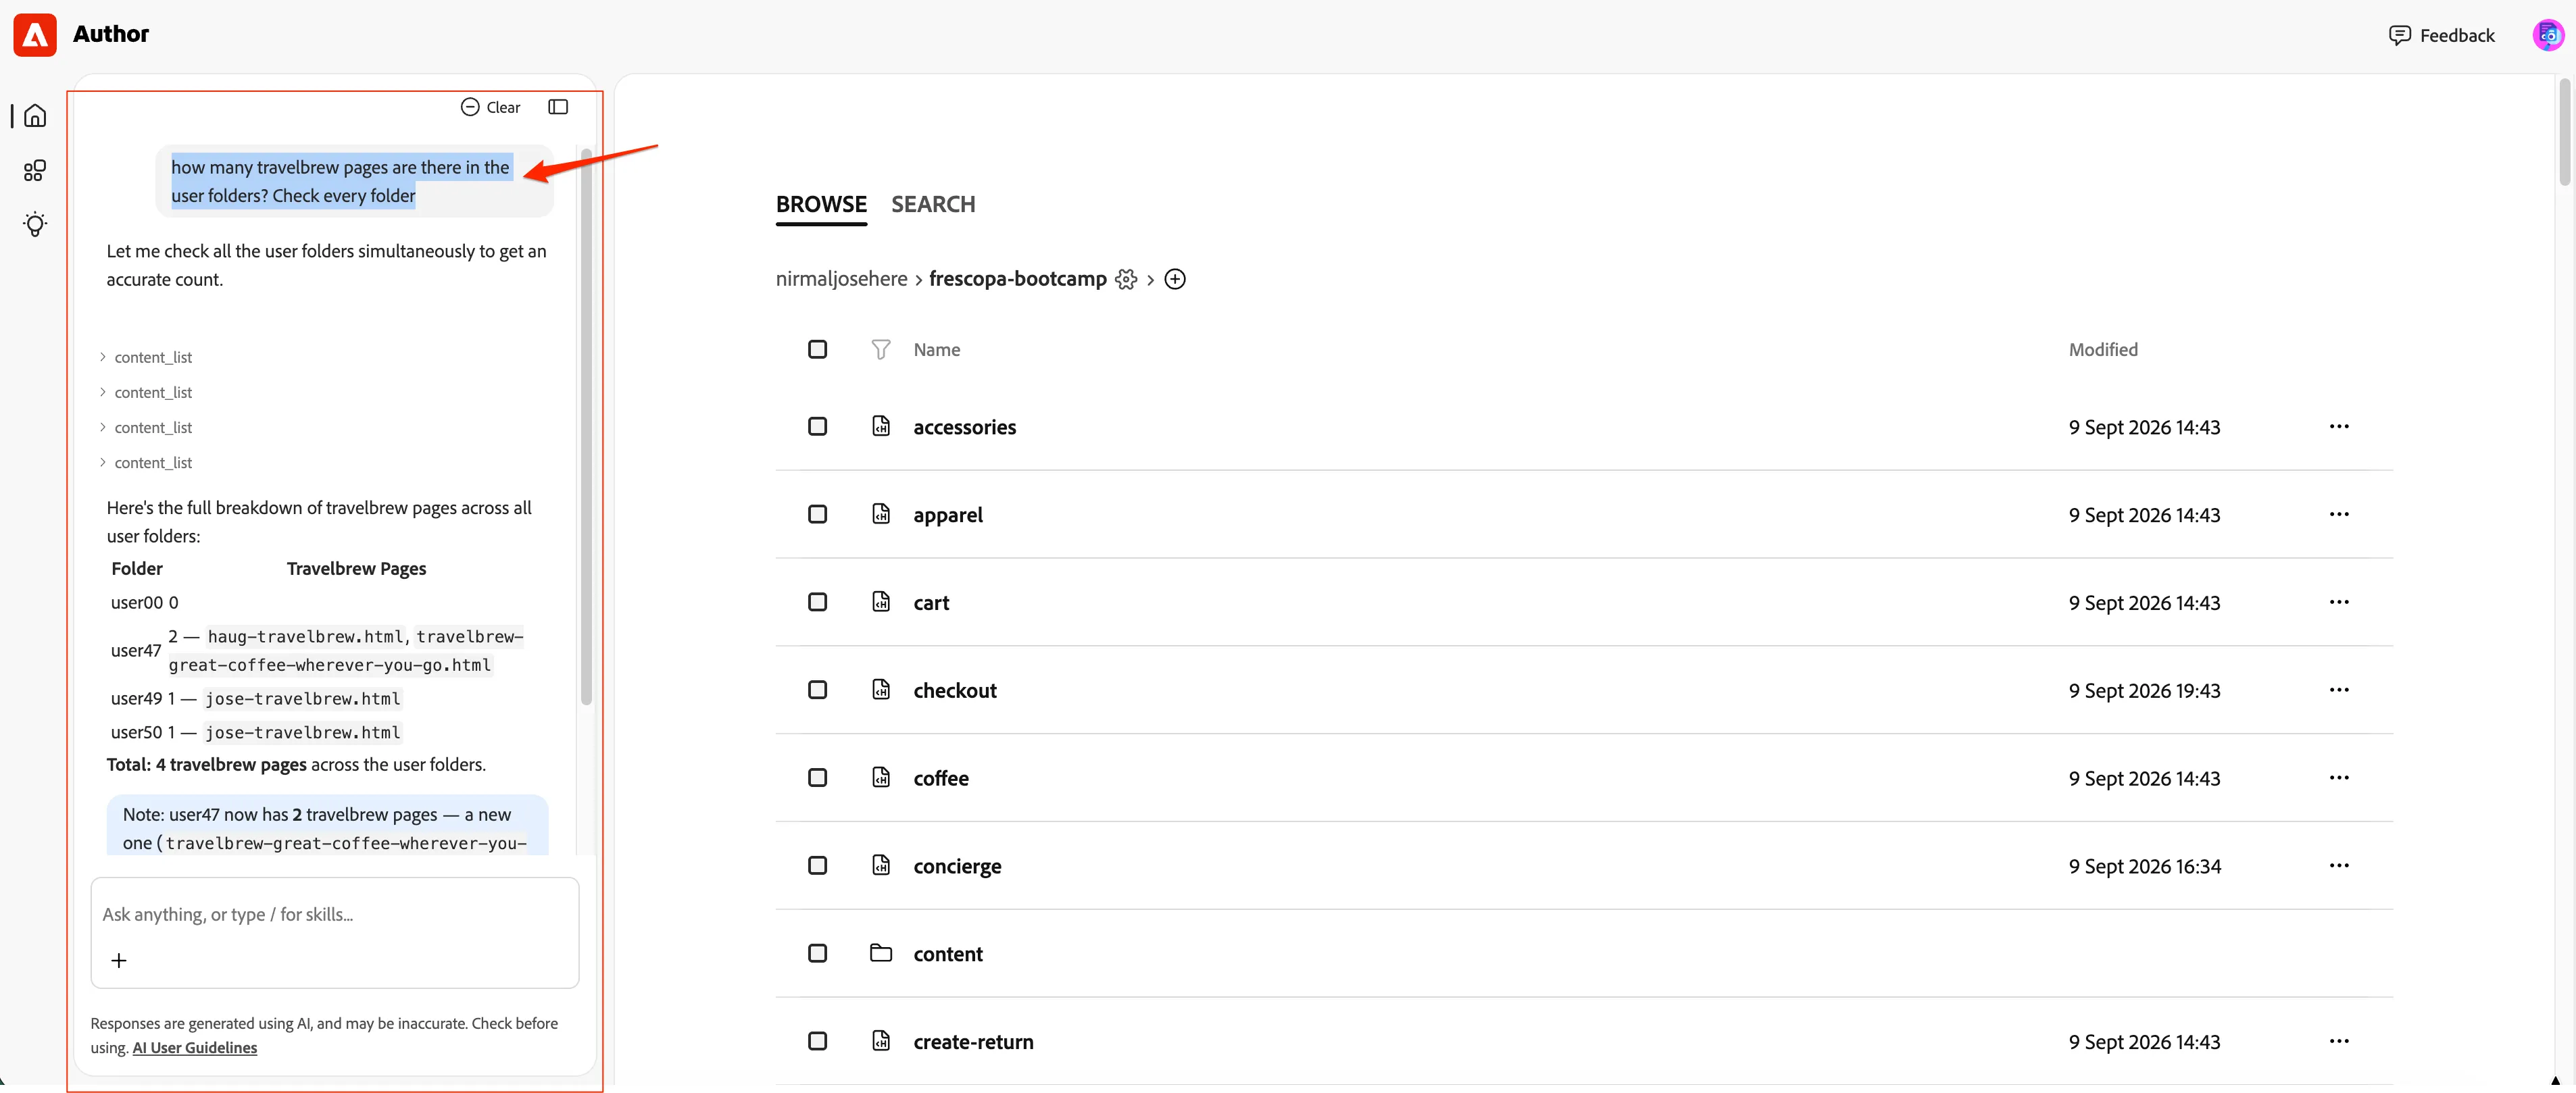Screen dimensions: 2576x1093
Task: Check the checkout row checkbox
Action: click(x=817, y=690)
